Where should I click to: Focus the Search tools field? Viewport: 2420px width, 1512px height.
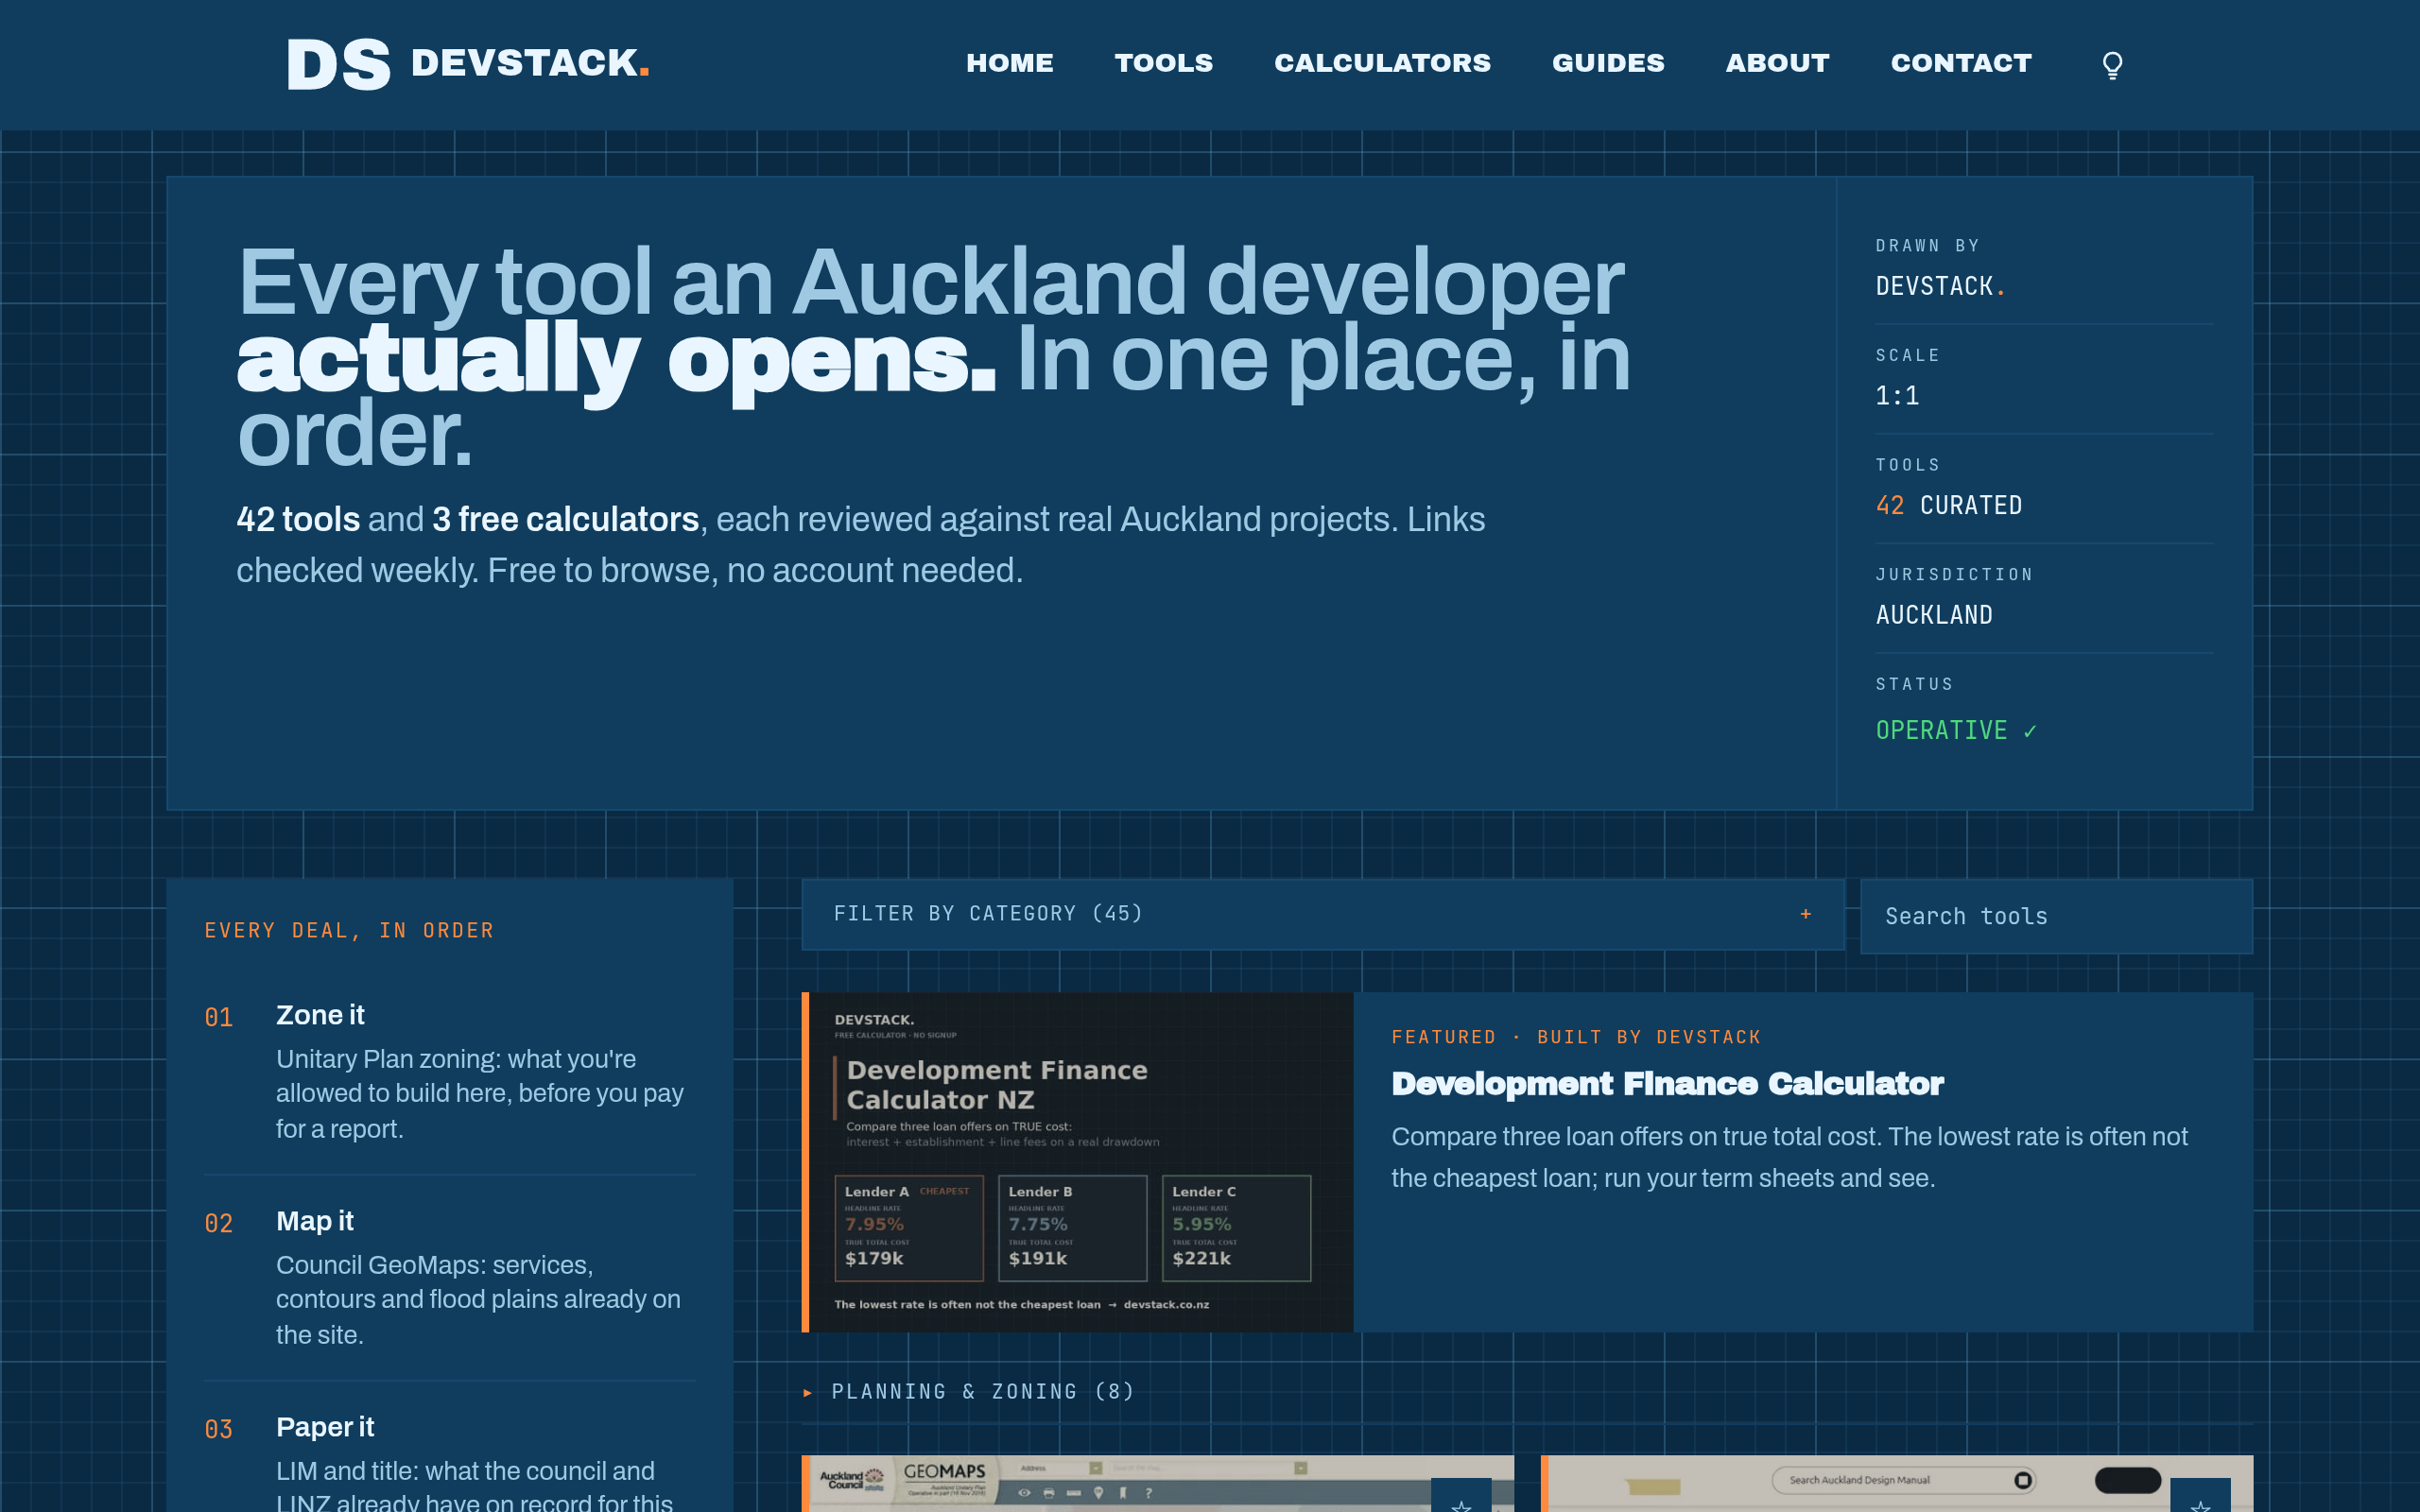(x=2056, y=916)
